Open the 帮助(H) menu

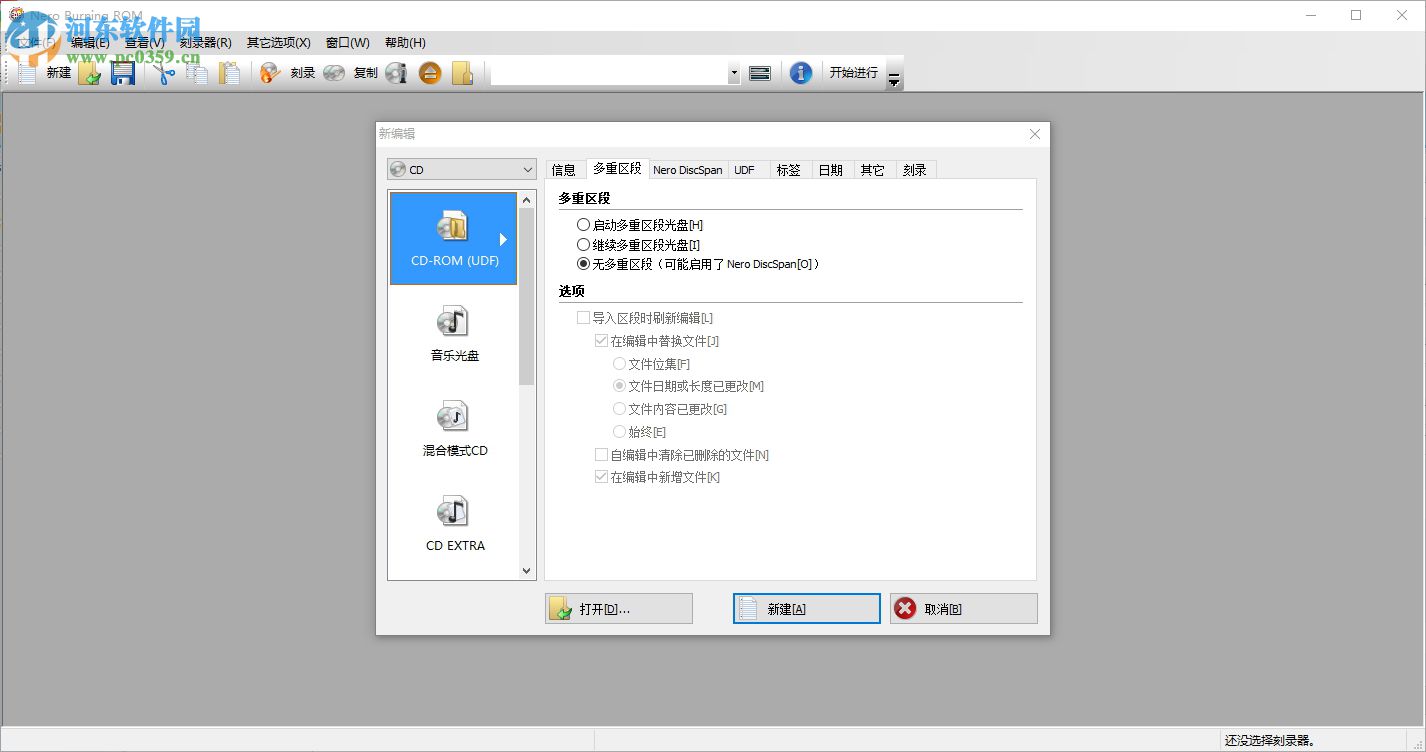tap(405, 43)
